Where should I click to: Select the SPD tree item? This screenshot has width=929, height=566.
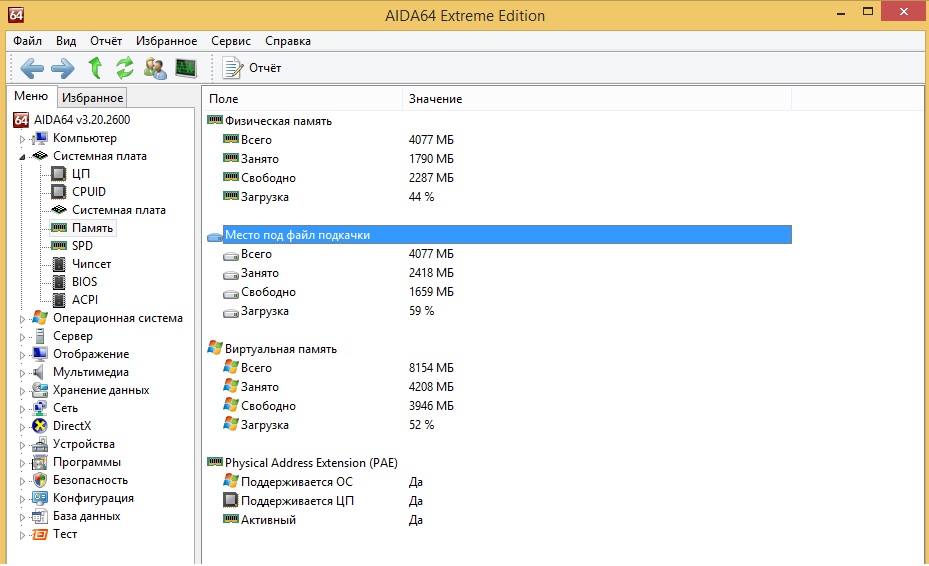tap(82, 246)
